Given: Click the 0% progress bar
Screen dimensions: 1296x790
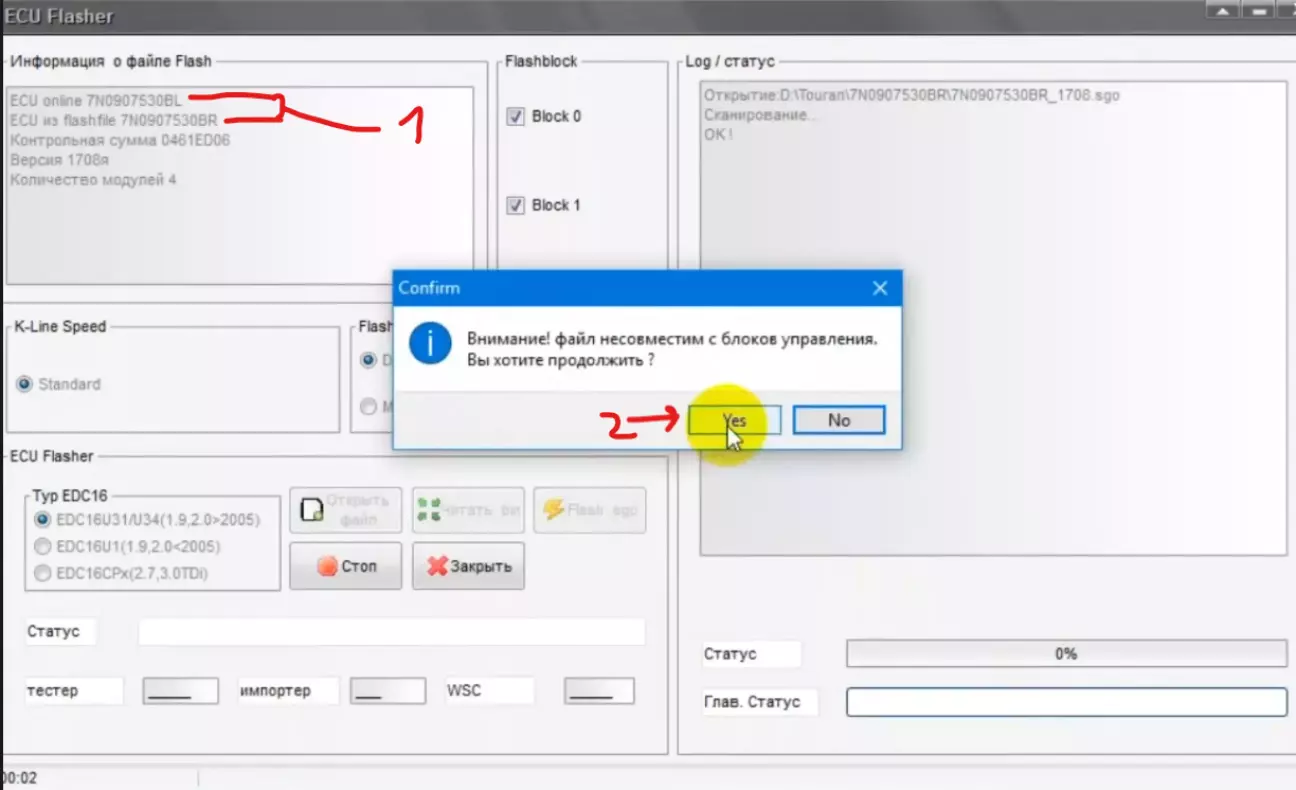Looking at the screenshot, I should tap(1066, 654).
